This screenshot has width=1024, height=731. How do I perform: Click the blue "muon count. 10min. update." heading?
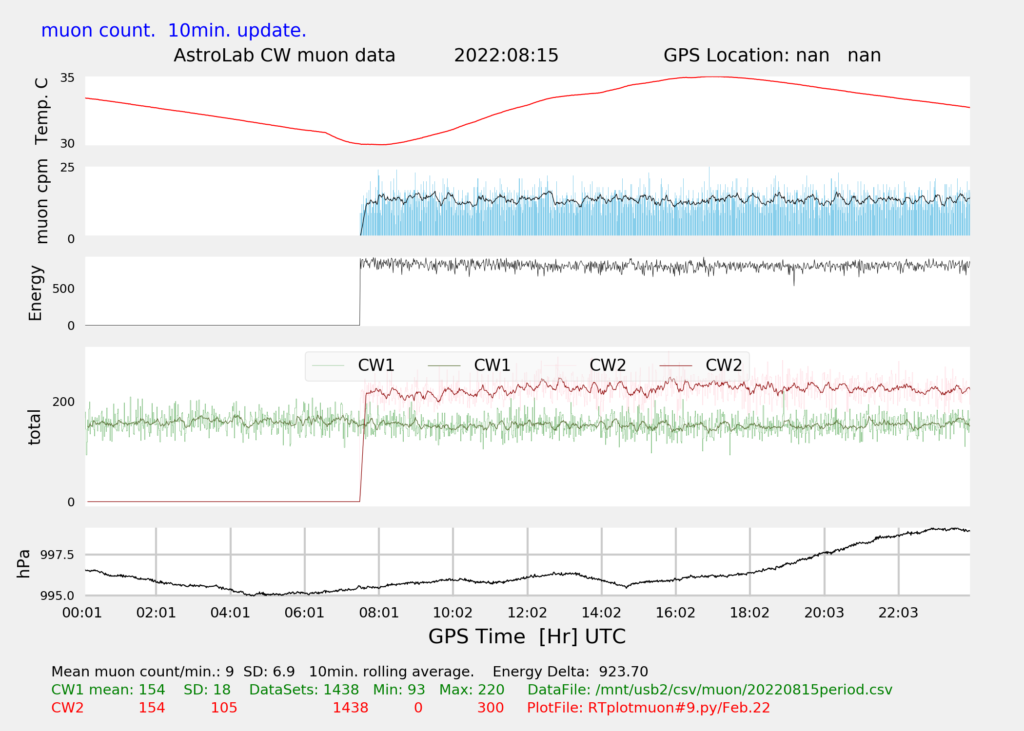point(173,30)
